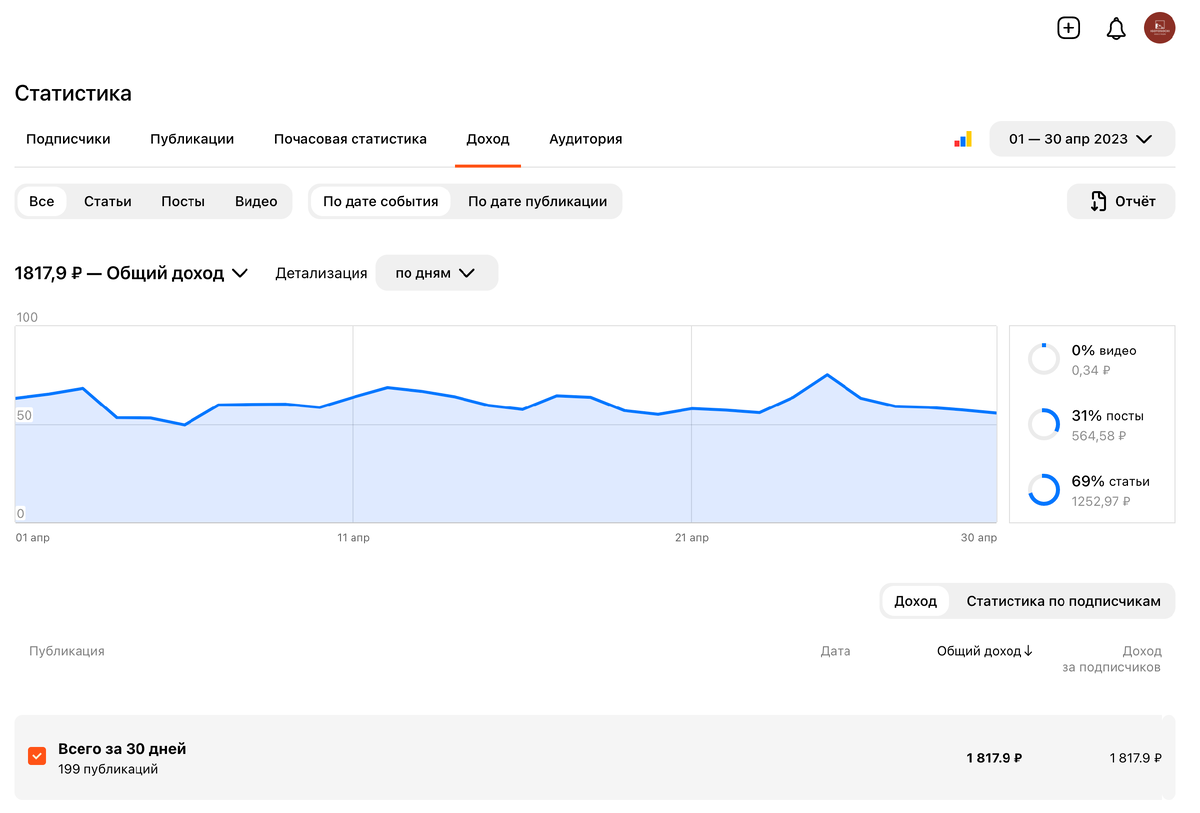Switch to По дате публикации

point(537,201)
